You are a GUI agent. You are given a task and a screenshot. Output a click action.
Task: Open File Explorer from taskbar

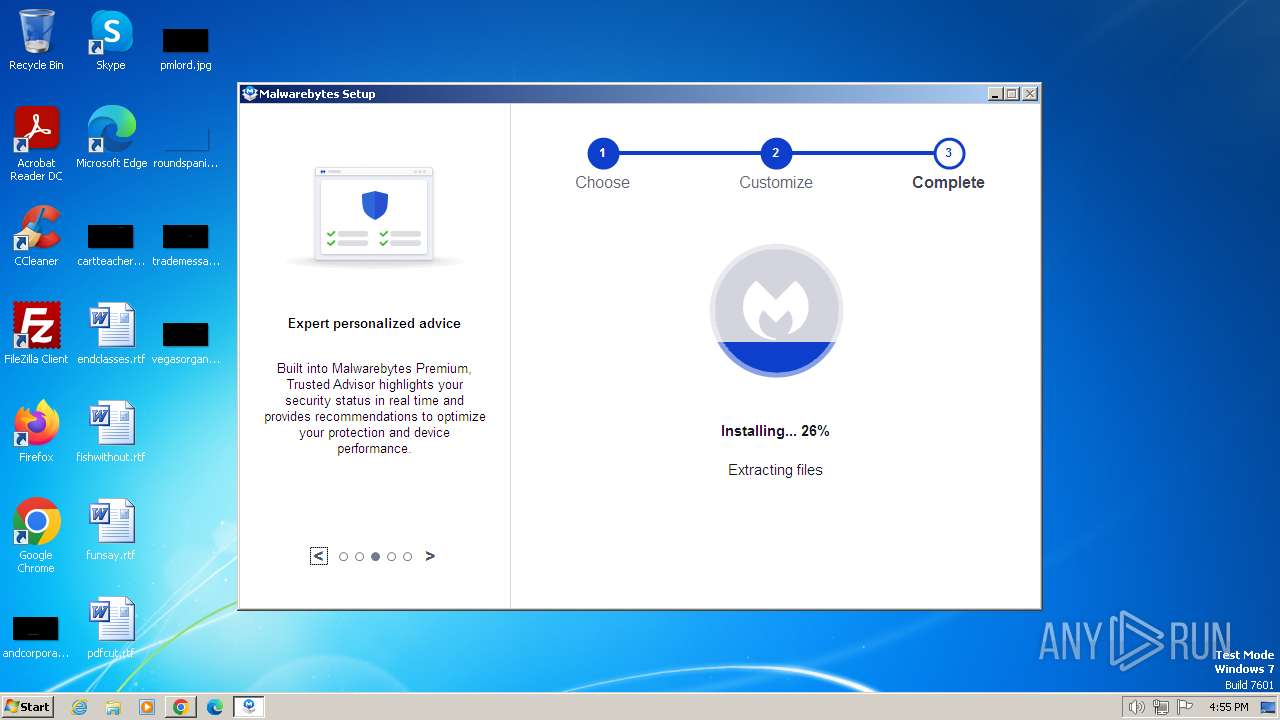coord(113,707)
